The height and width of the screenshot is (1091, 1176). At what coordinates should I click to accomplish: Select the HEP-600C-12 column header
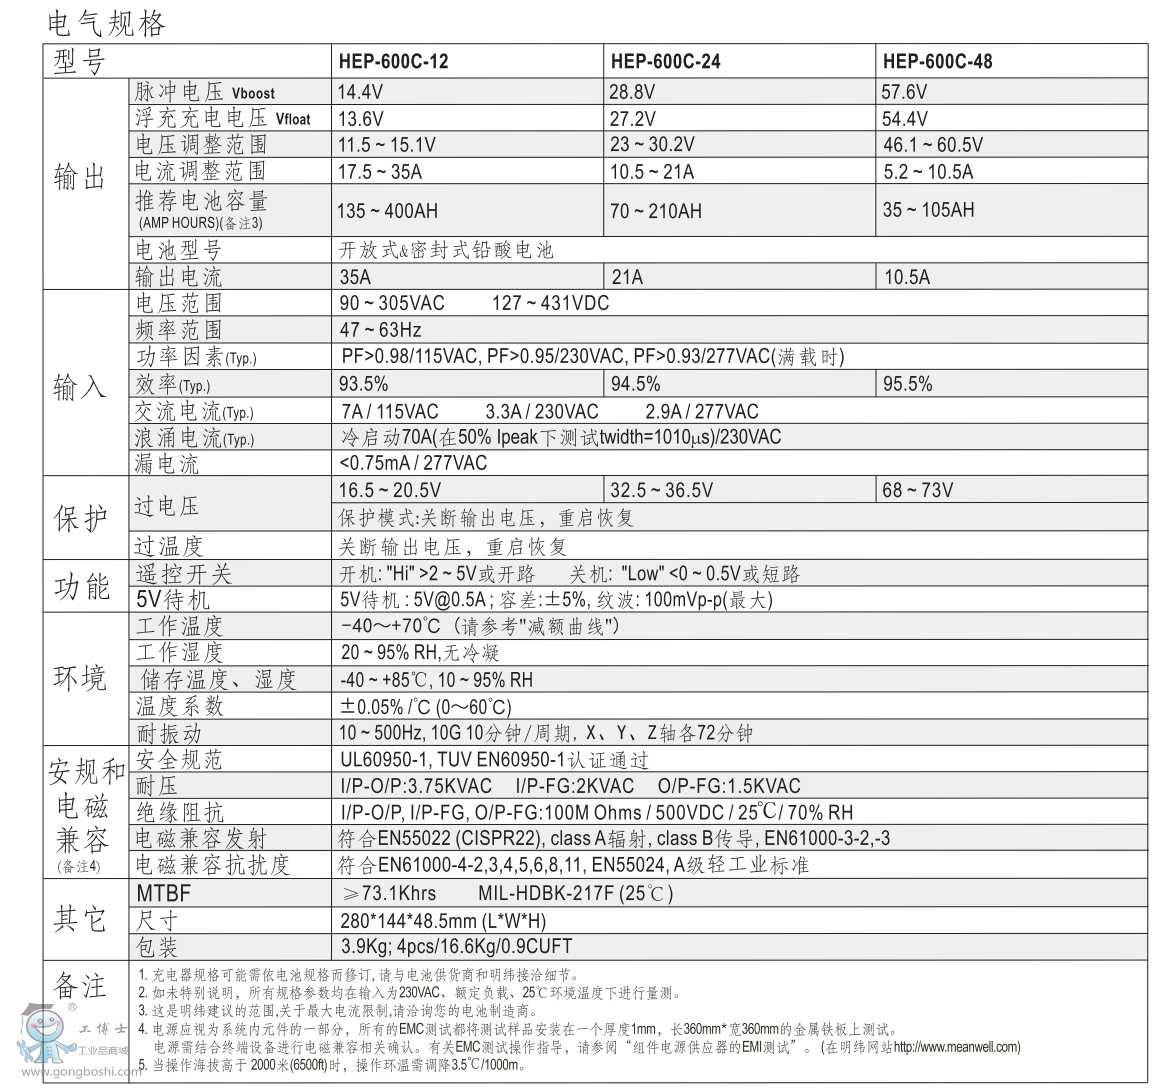pyautogui.click(x=393, y=62)
